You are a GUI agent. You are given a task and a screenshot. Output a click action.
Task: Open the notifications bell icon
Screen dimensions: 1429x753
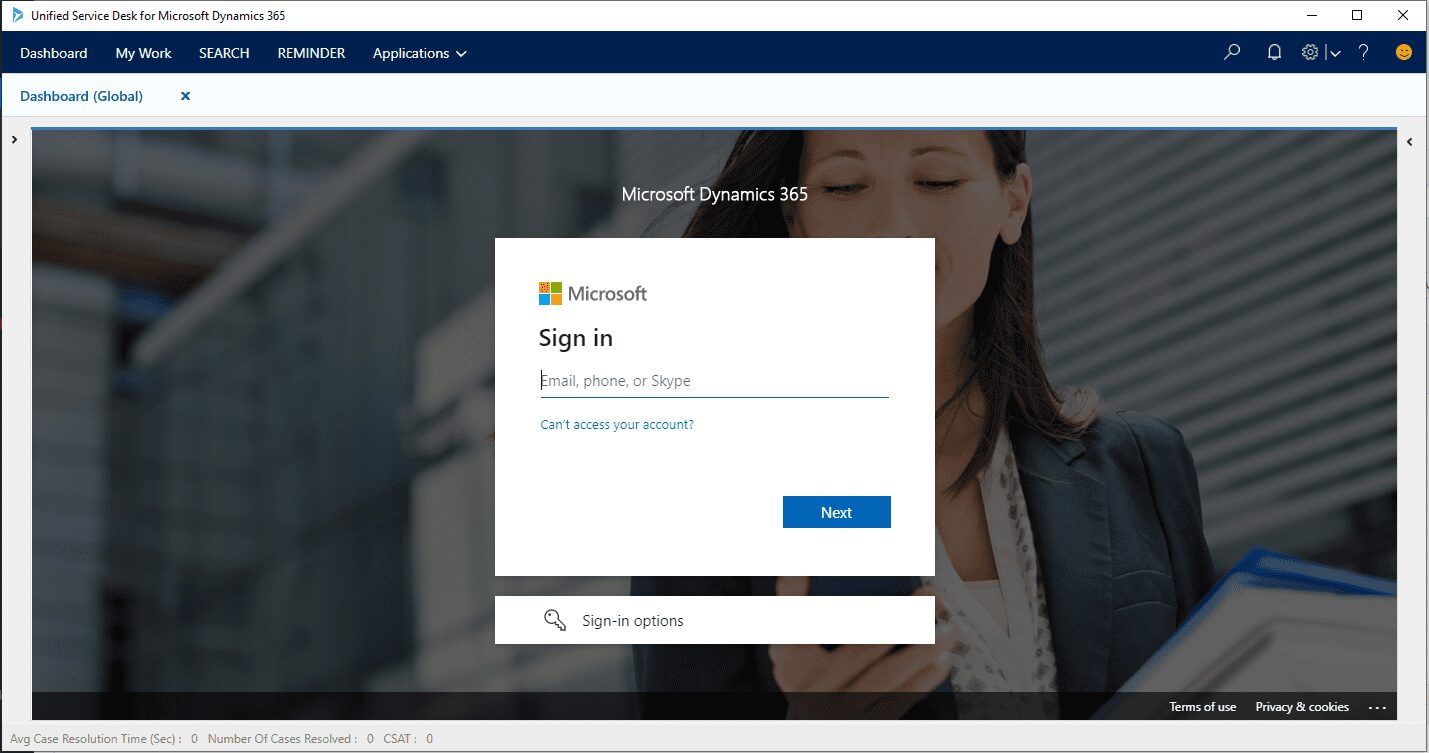[1274, 53]
